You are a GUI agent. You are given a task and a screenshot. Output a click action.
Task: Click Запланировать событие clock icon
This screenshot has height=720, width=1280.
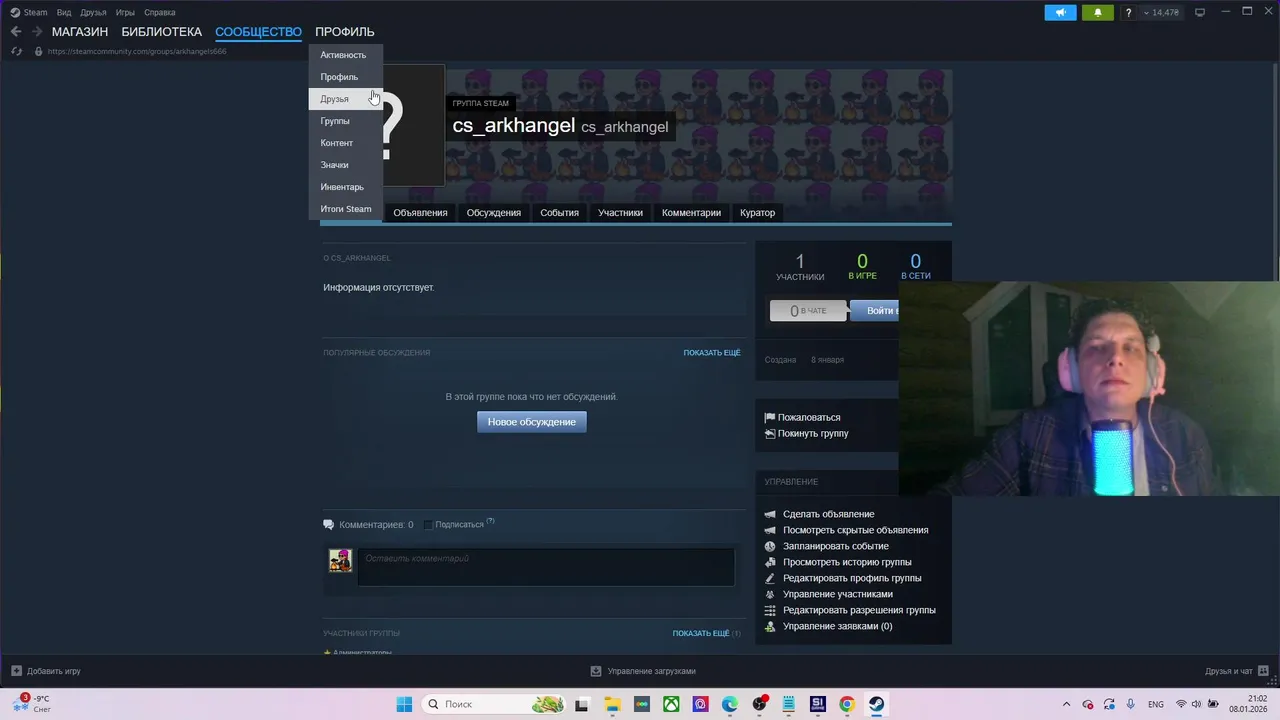click(x=770, y=546)
